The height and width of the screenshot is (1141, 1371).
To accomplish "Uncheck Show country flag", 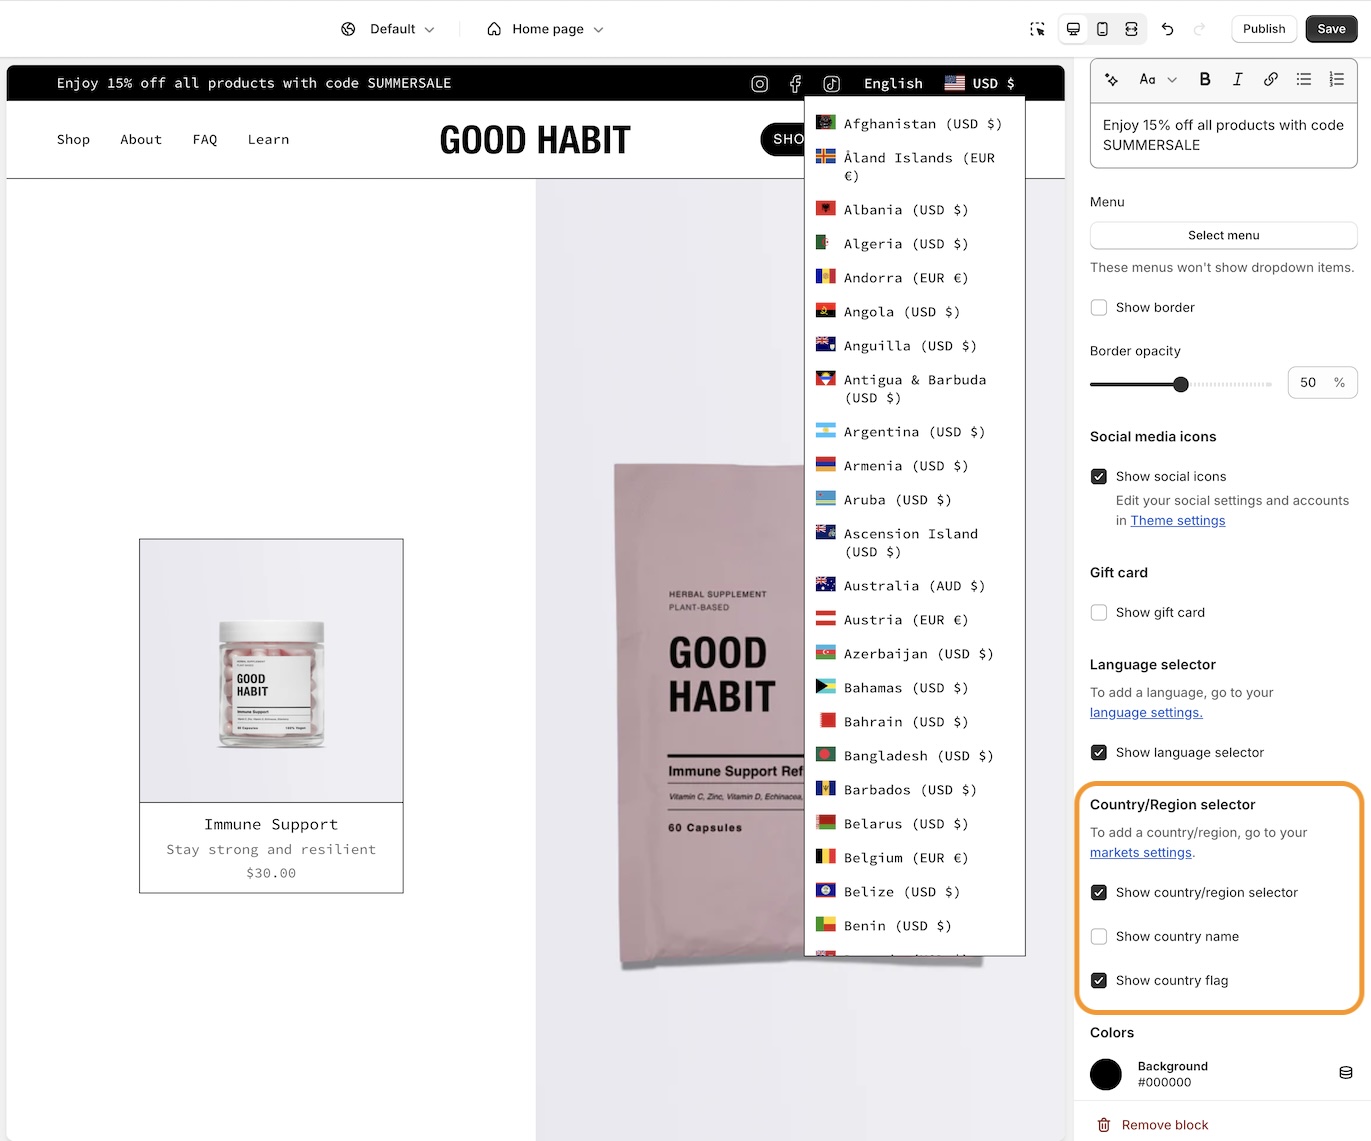I will (1099, 980).
